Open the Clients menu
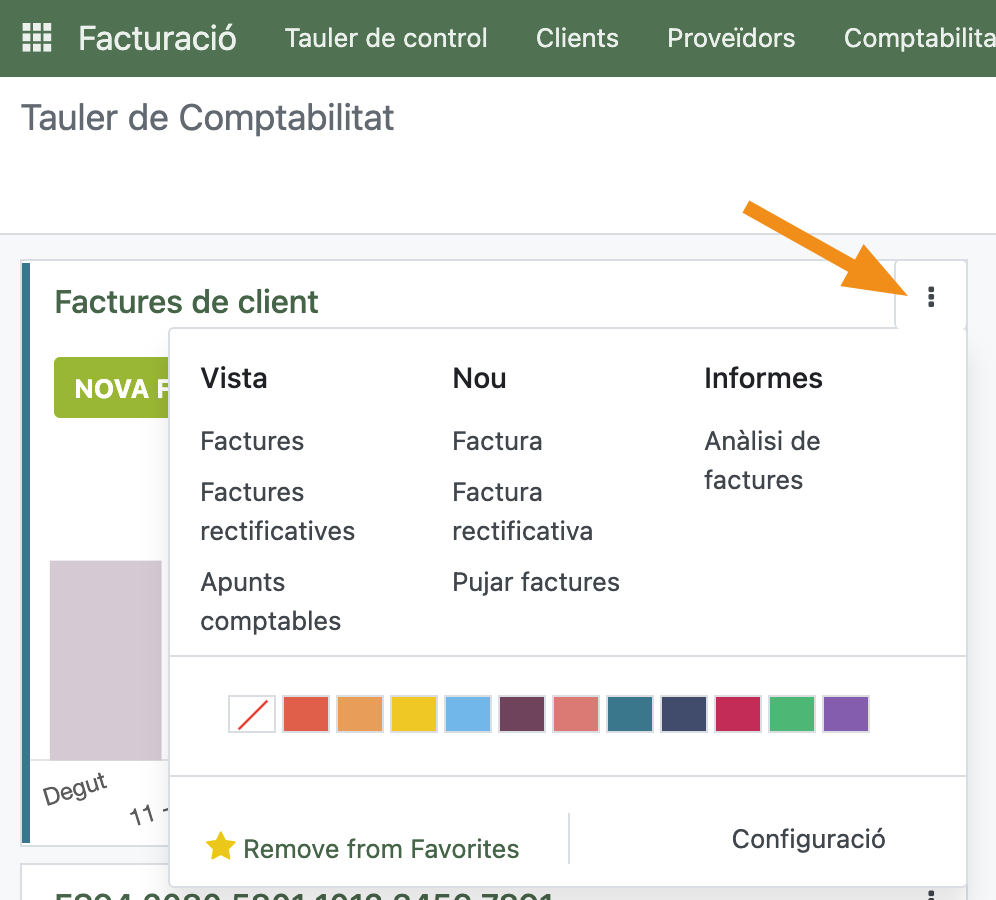The image size is (996, 900). coord(577,38)
